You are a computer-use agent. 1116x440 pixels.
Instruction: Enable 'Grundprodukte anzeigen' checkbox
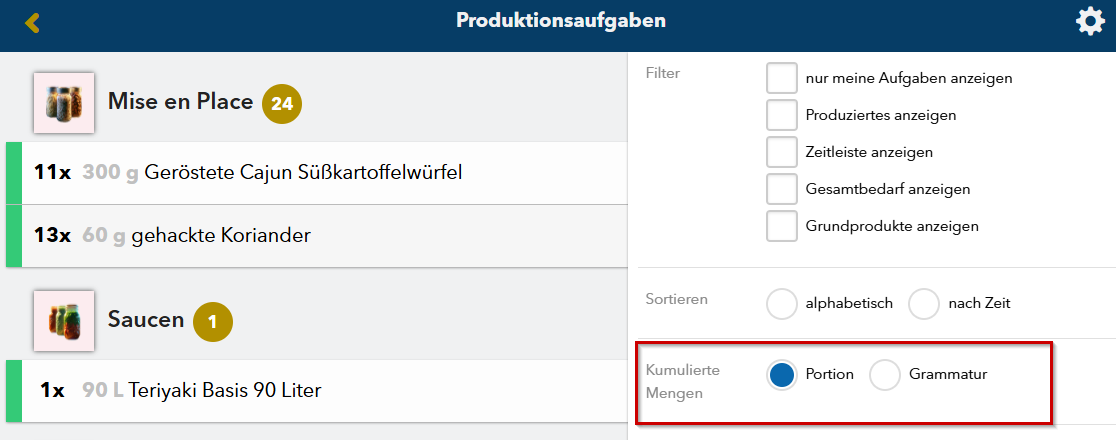(782, 226)
